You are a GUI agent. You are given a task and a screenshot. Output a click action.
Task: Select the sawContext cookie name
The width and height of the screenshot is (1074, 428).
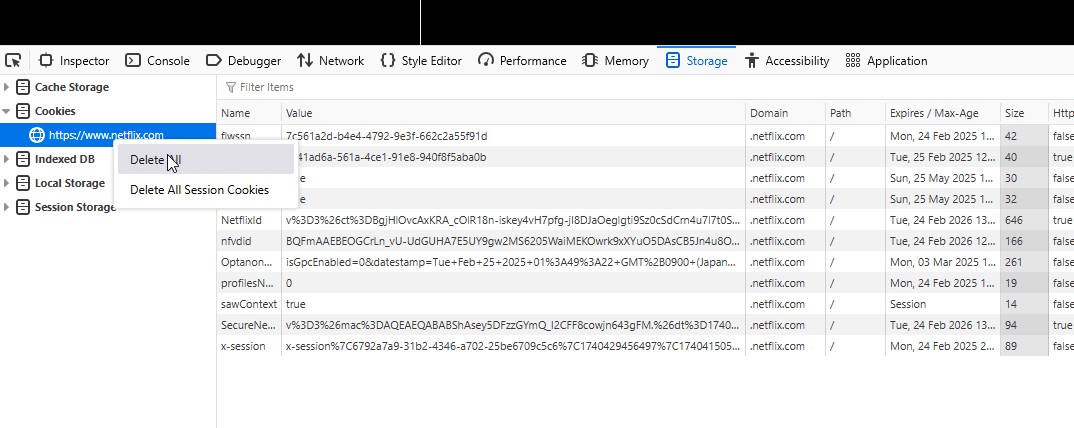pos(249,304)
